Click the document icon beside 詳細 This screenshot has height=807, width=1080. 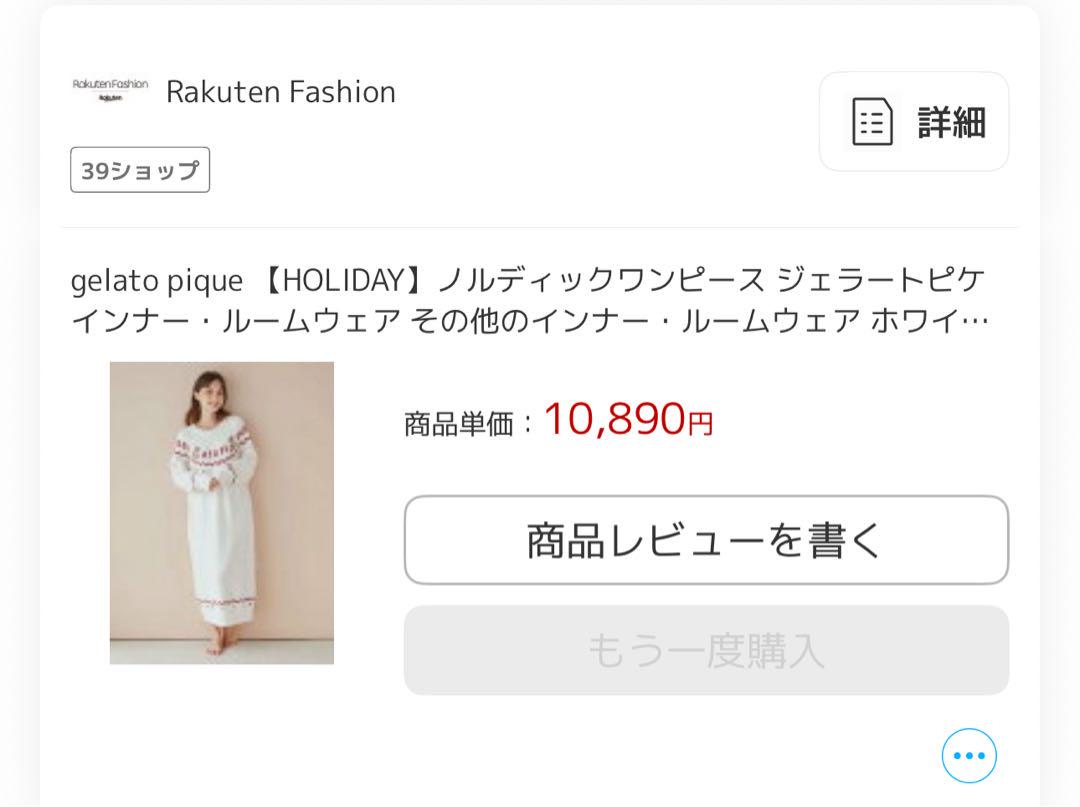(872, 122)
